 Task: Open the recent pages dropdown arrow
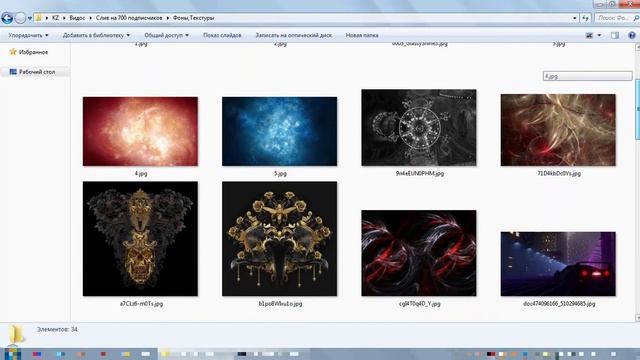tap(29, 18)
